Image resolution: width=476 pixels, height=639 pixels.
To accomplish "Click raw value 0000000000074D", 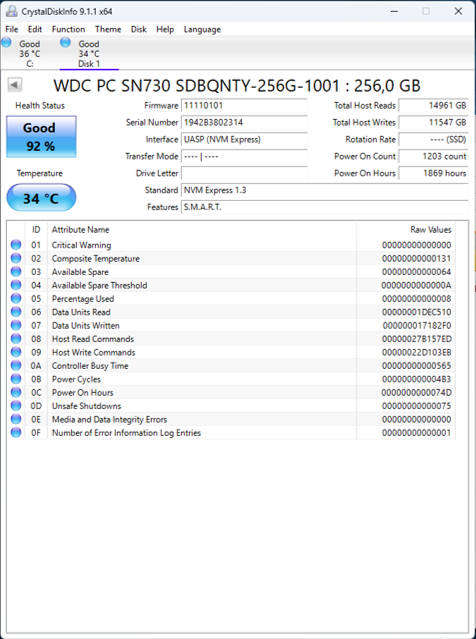I will coord(416,392).
